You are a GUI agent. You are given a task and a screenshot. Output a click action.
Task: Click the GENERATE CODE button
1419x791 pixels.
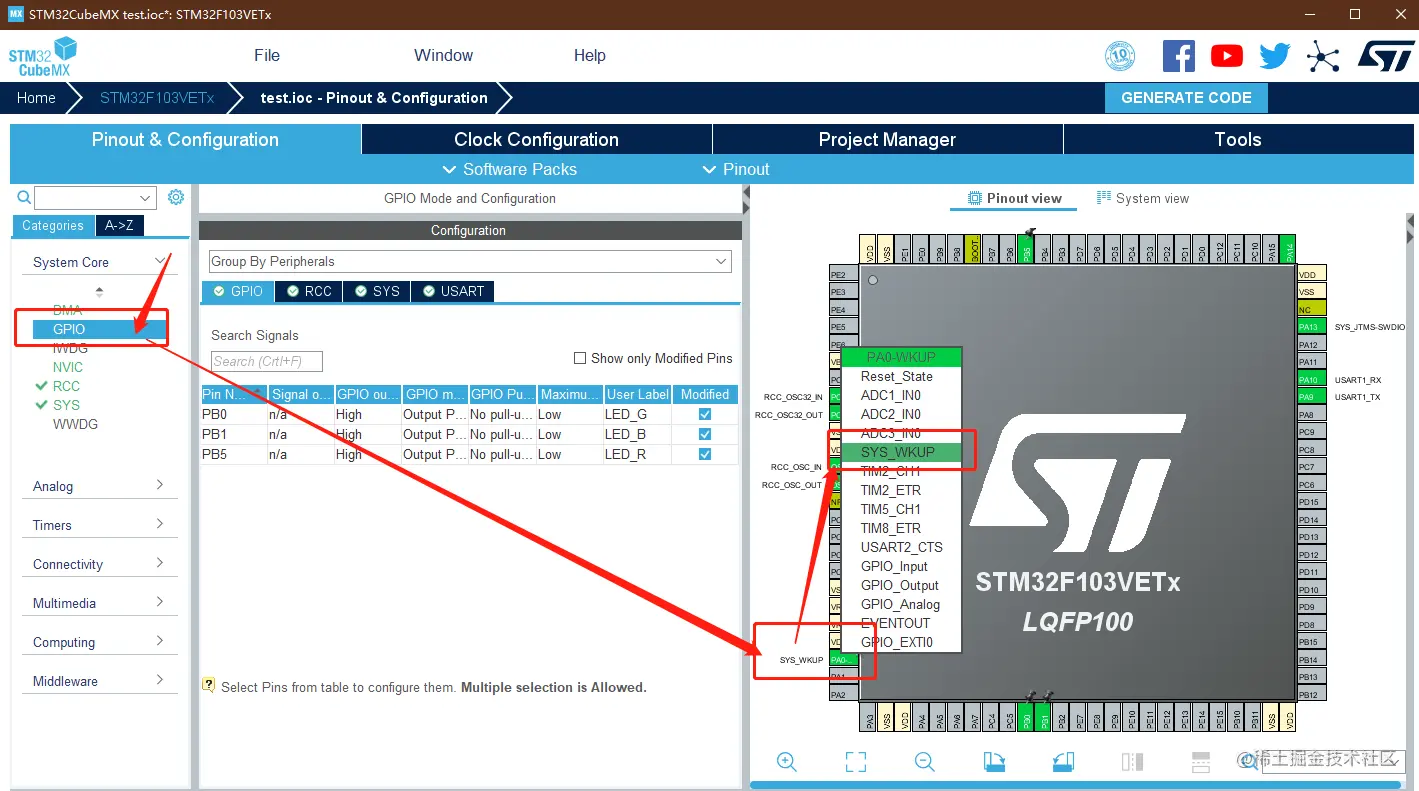[x=1186, y=98]
